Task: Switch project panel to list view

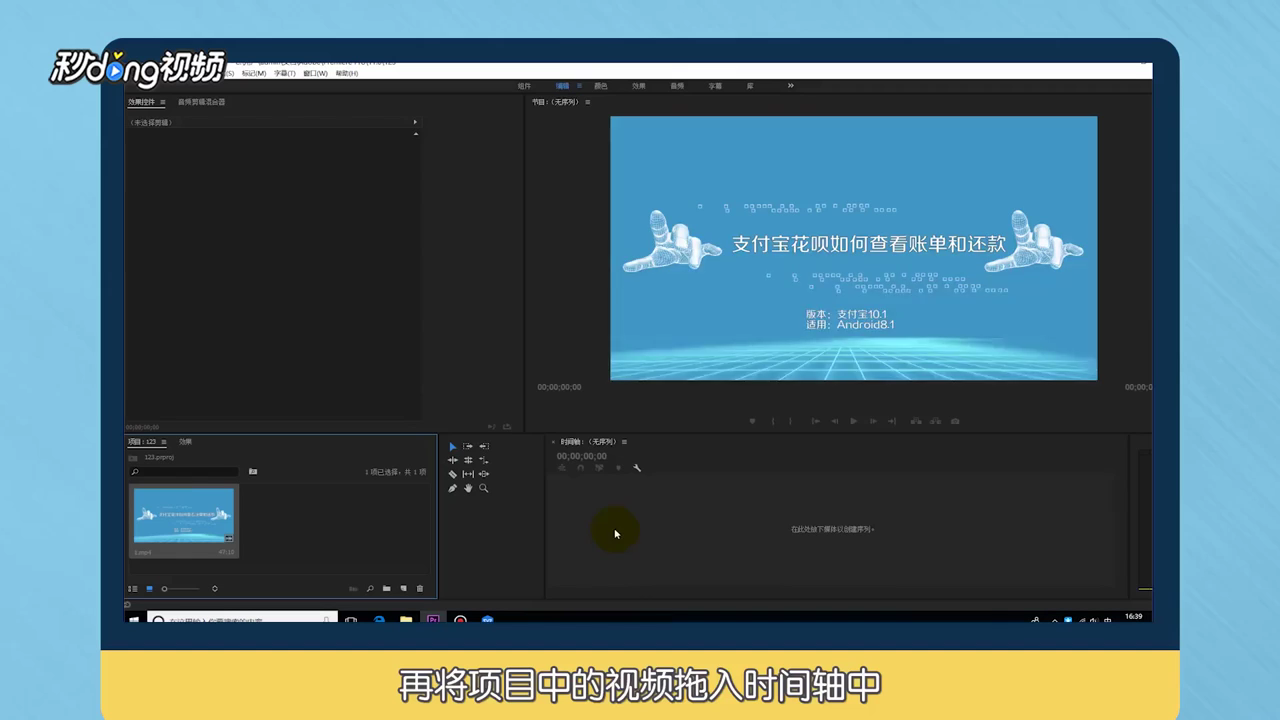Action: point(133,589)
